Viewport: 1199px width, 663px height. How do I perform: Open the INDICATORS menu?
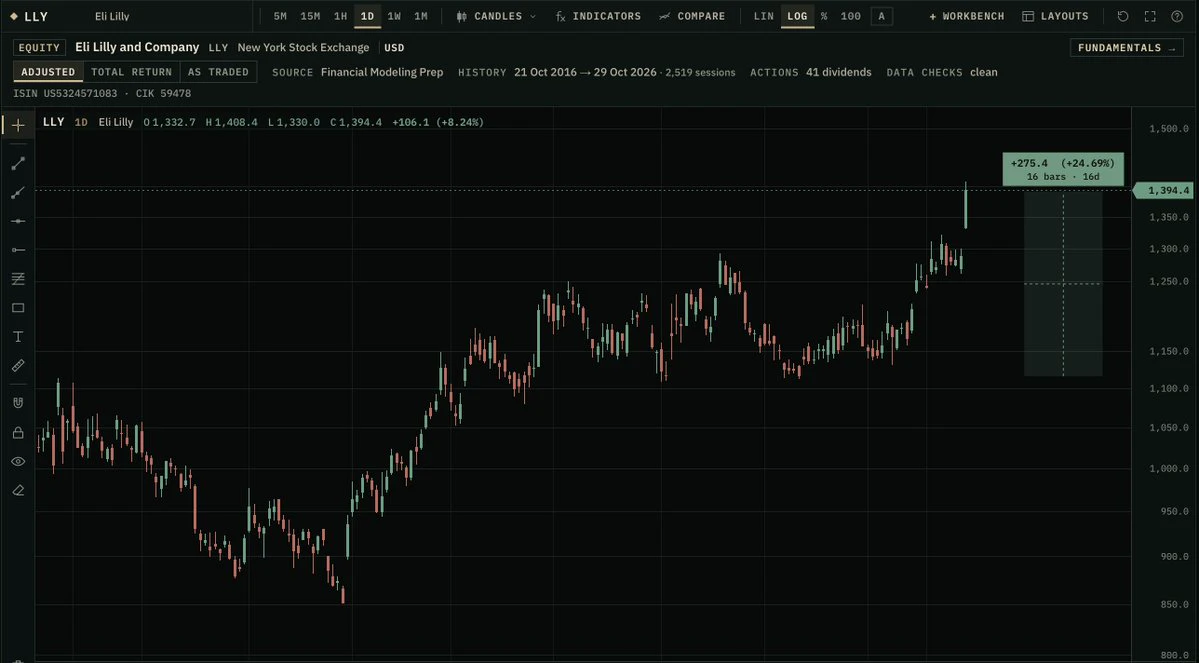coord(599,16)
